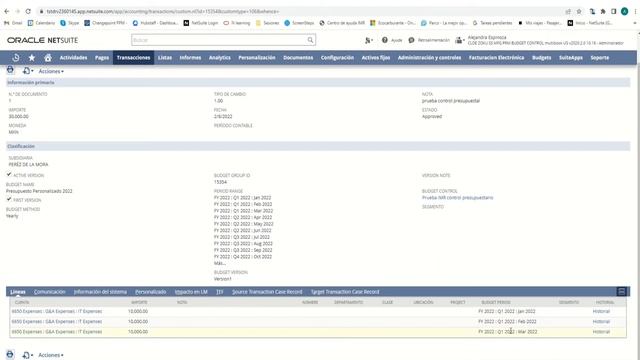Open the Skype bookmark
Screen dimensions: 640x360
pos(69,23)
